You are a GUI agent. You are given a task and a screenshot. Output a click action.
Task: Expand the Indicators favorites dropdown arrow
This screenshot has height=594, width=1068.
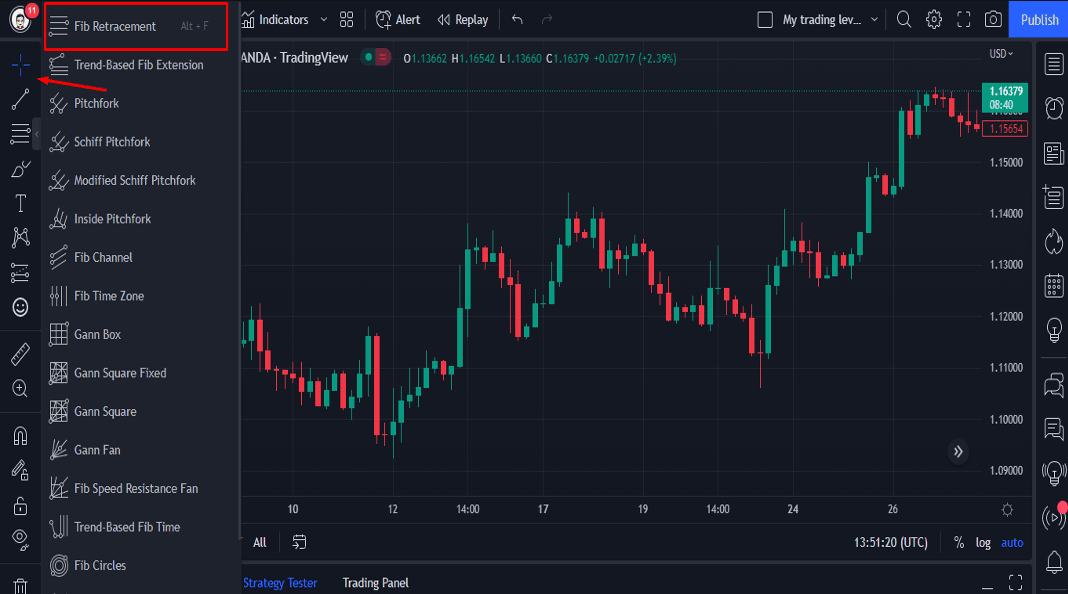click(x=323, y=20)
